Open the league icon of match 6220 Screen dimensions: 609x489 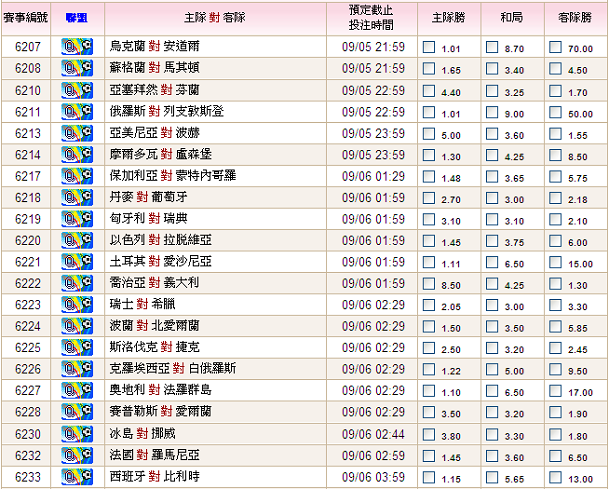tap(77, 240)
